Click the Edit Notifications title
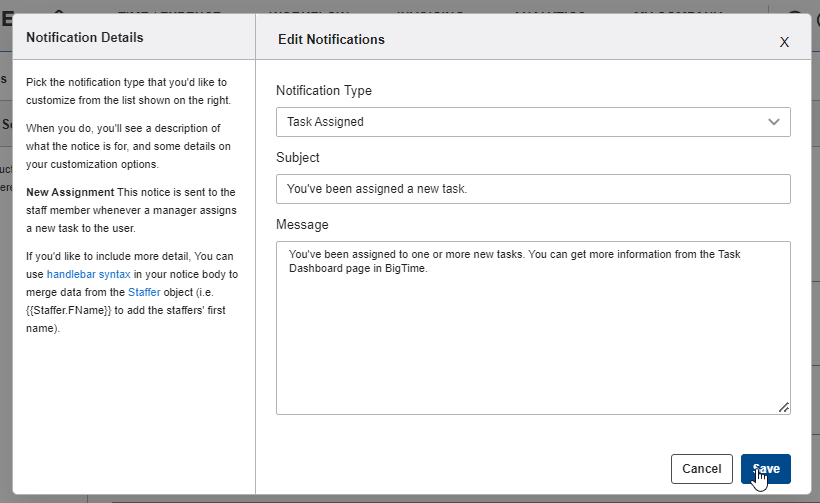 [331, 39]
